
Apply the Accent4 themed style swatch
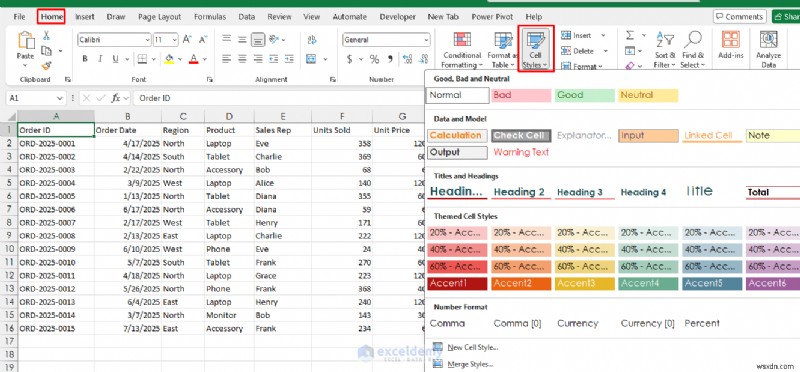[648, 283]
